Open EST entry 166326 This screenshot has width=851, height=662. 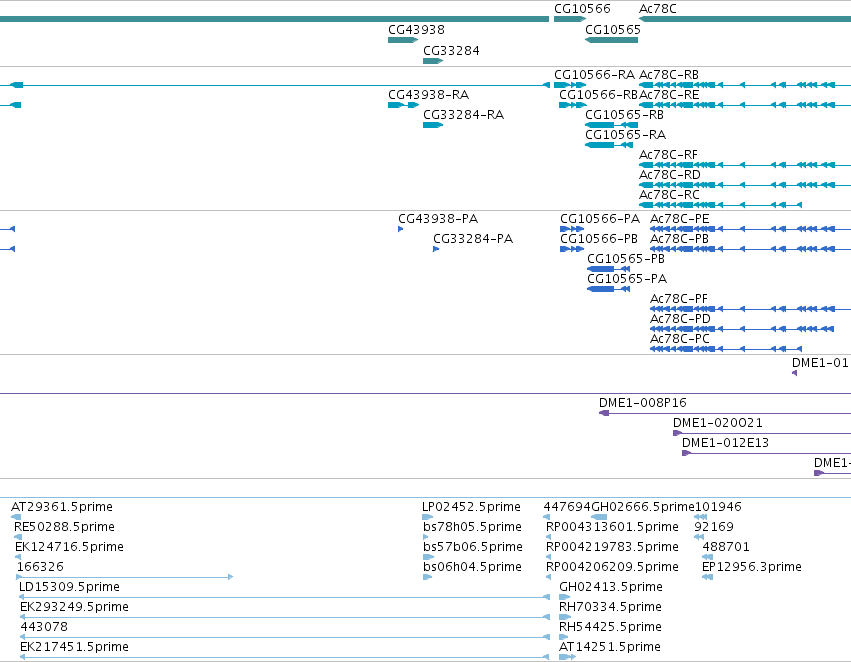[40, 567]
